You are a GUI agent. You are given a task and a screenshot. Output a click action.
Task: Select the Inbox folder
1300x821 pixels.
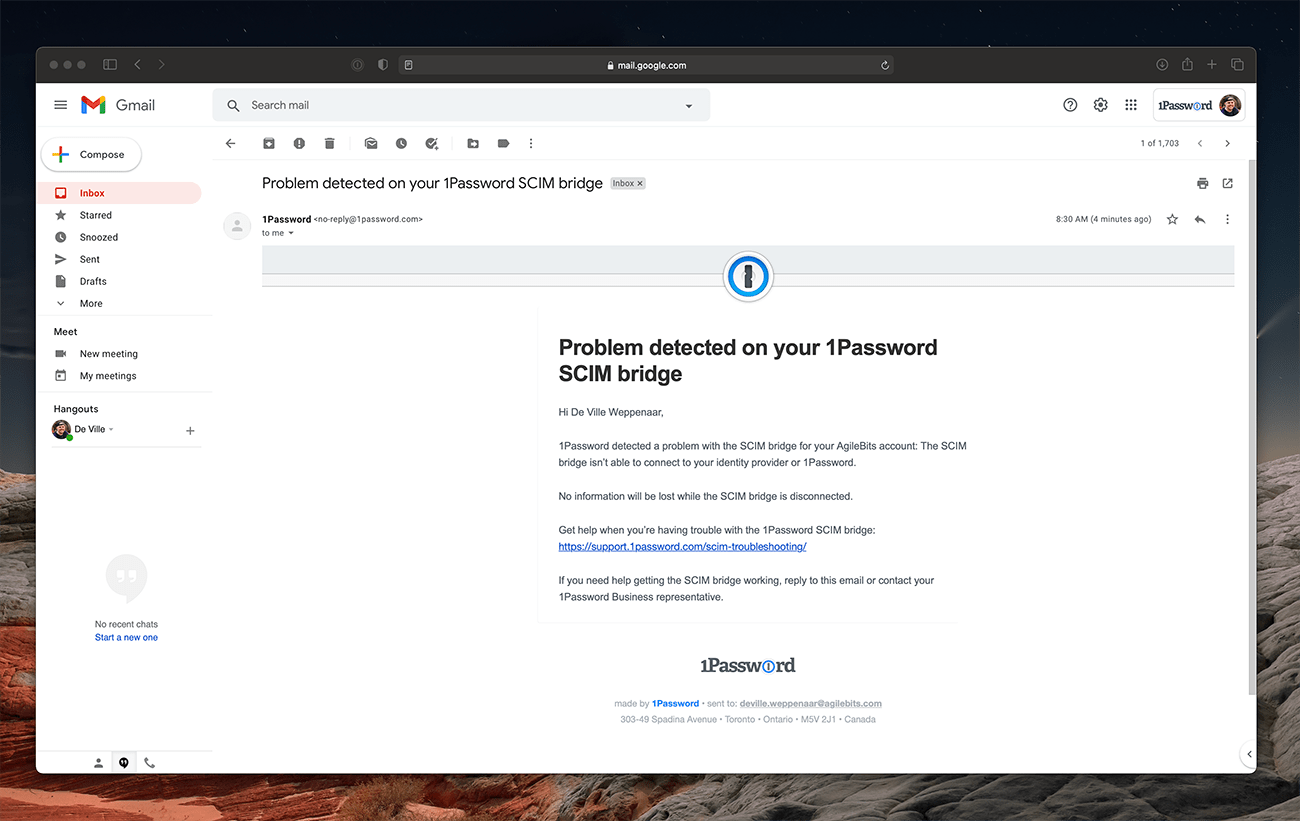119,193
